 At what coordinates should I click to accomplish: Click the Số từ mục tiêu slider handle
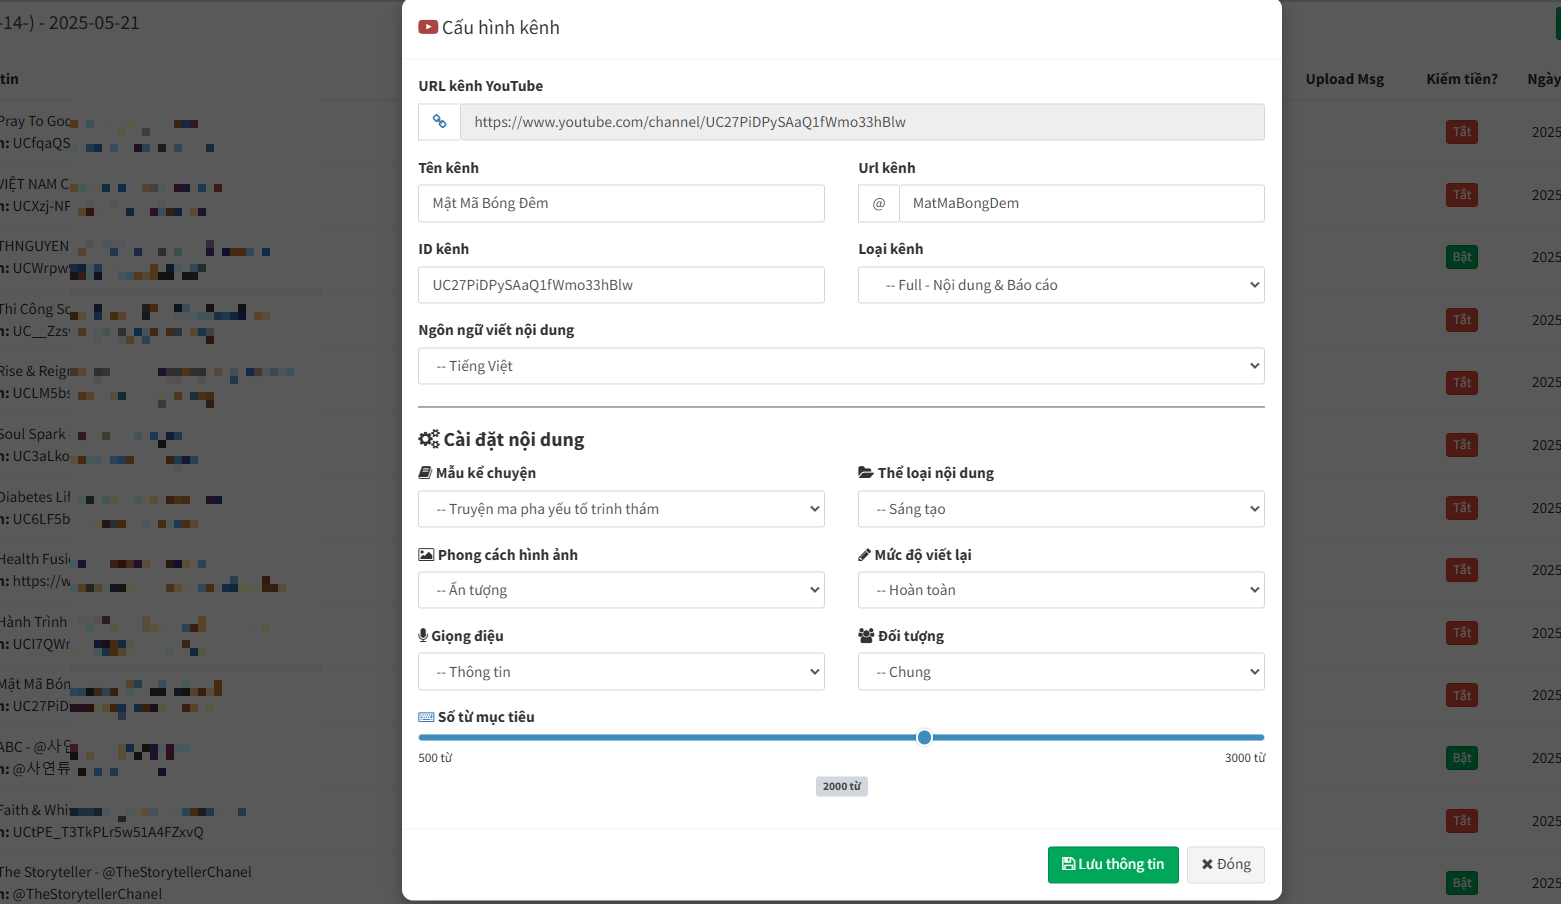(925, 738)
